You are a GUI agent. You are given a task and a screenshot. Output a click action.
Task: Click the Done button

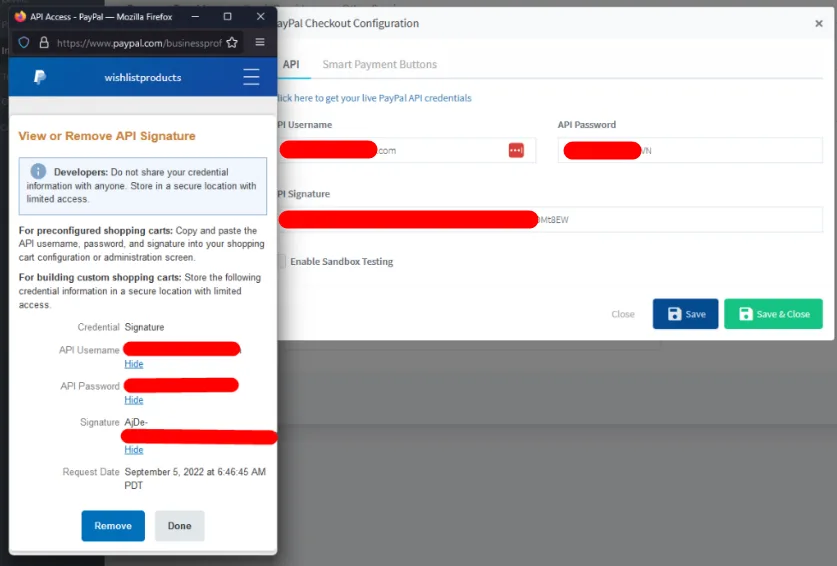coord(179,526)
